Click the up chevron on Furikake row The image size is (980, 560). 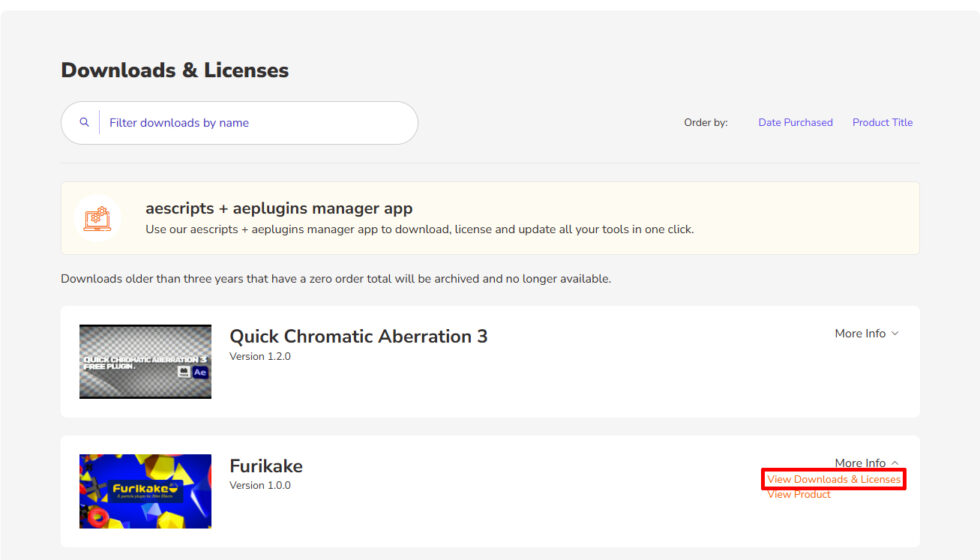(x=895, y=463)
